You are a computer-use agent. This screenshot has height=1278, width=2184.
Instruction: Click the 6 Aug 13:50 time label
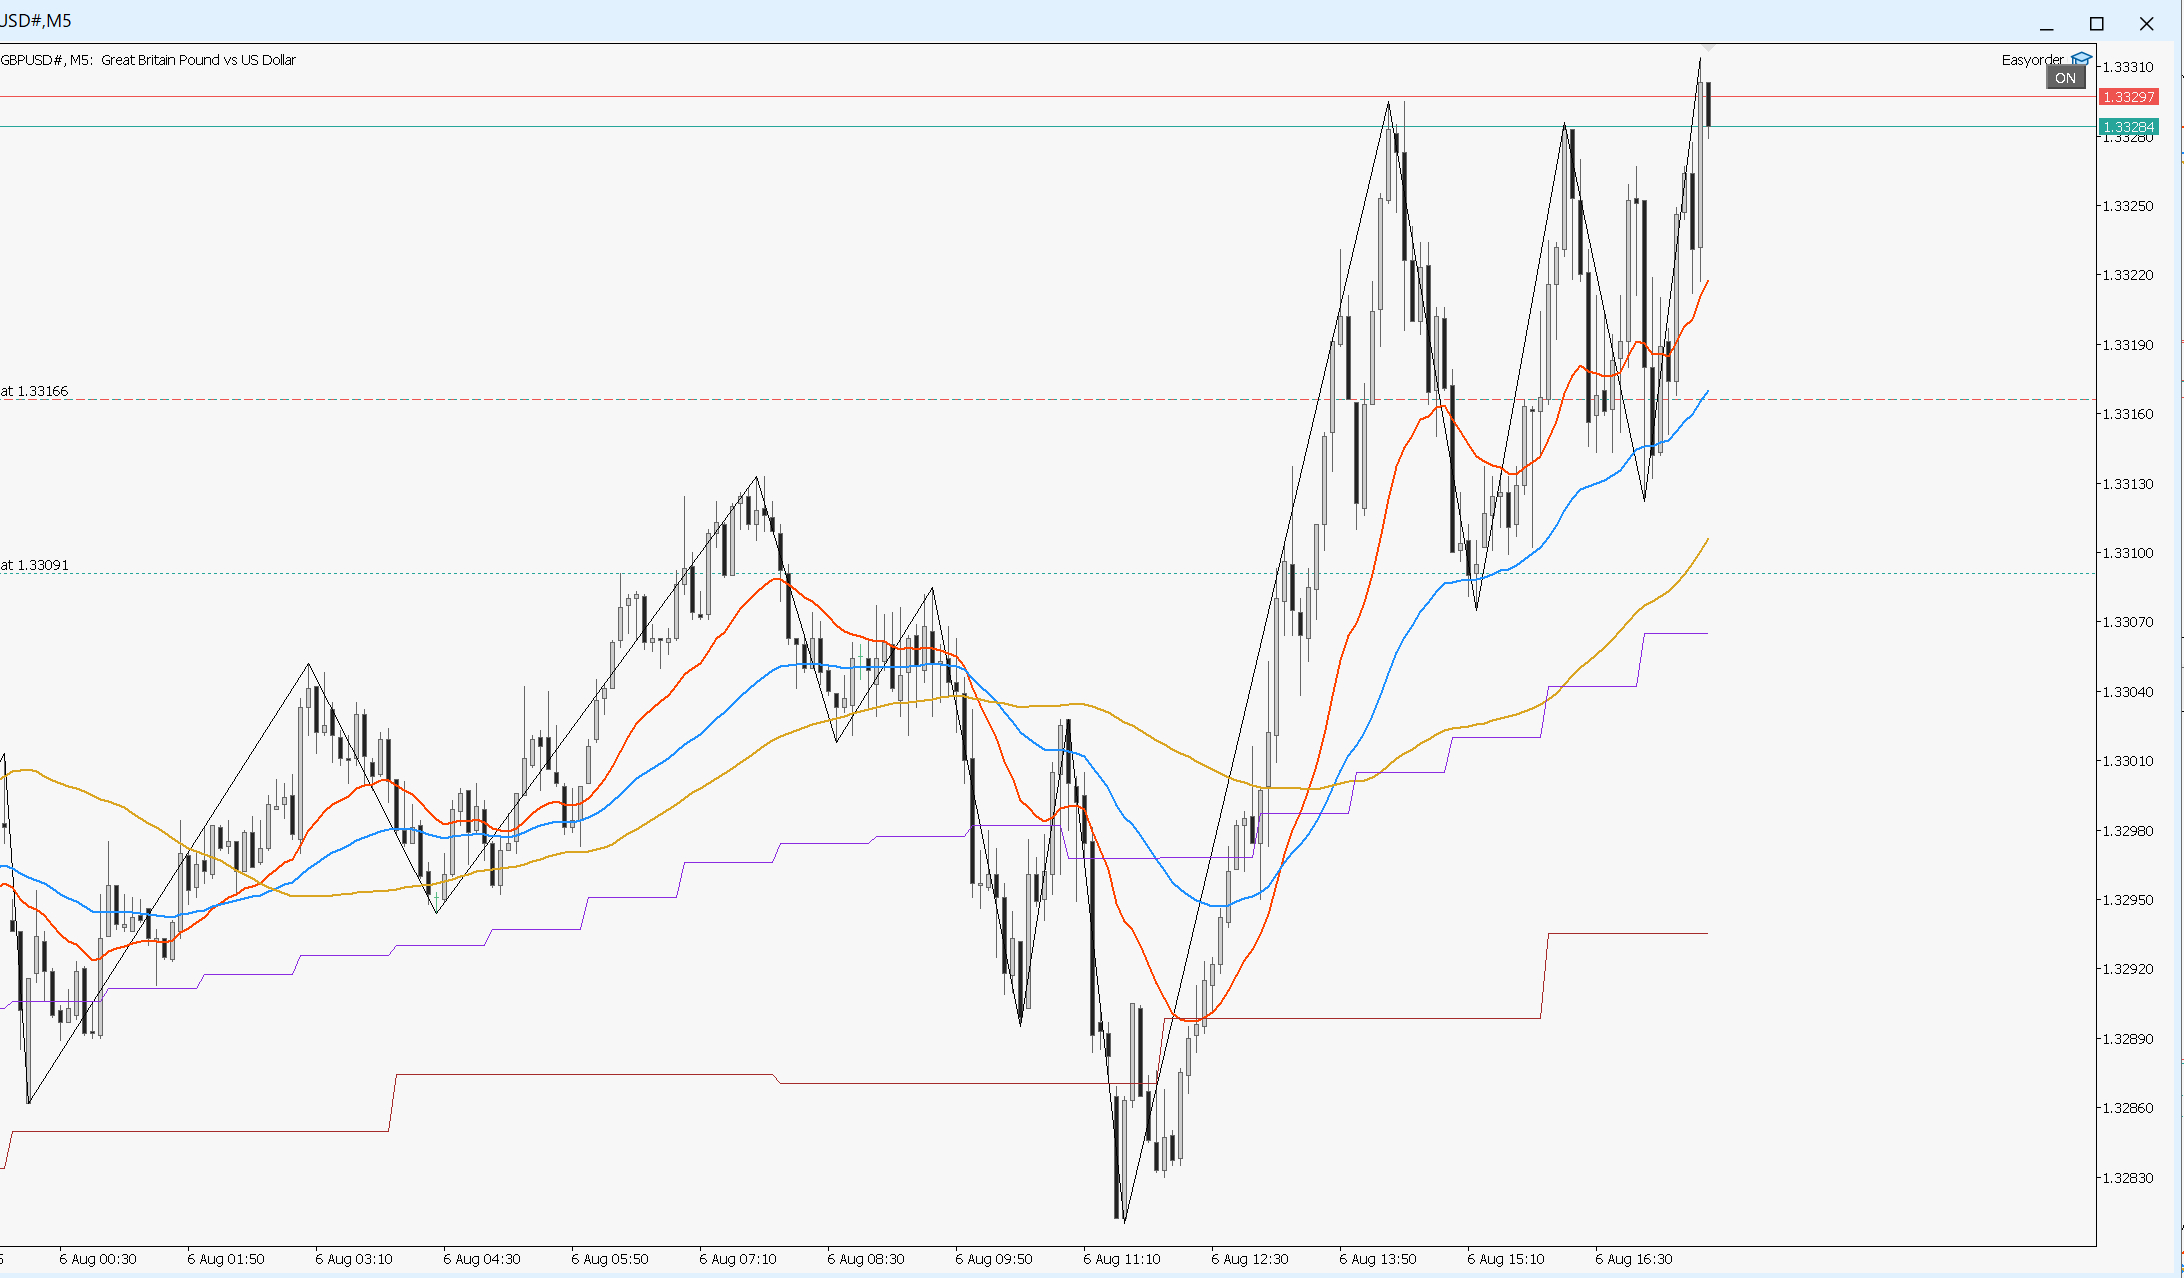[1378, 1259]
